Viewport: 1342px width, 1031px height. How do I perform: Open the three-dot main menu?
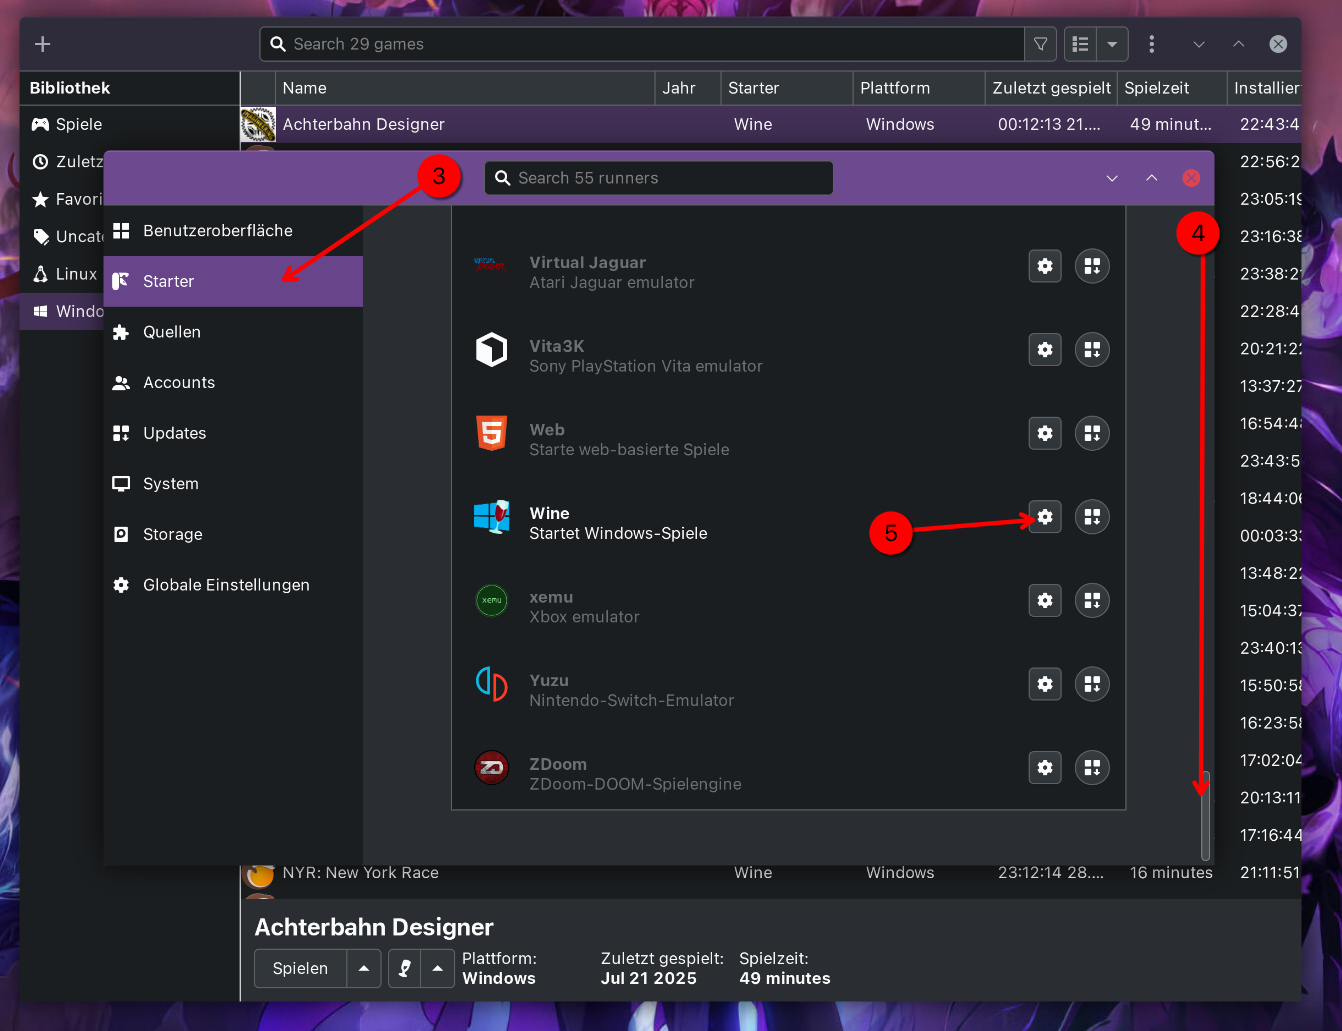tap(1152, 44)
